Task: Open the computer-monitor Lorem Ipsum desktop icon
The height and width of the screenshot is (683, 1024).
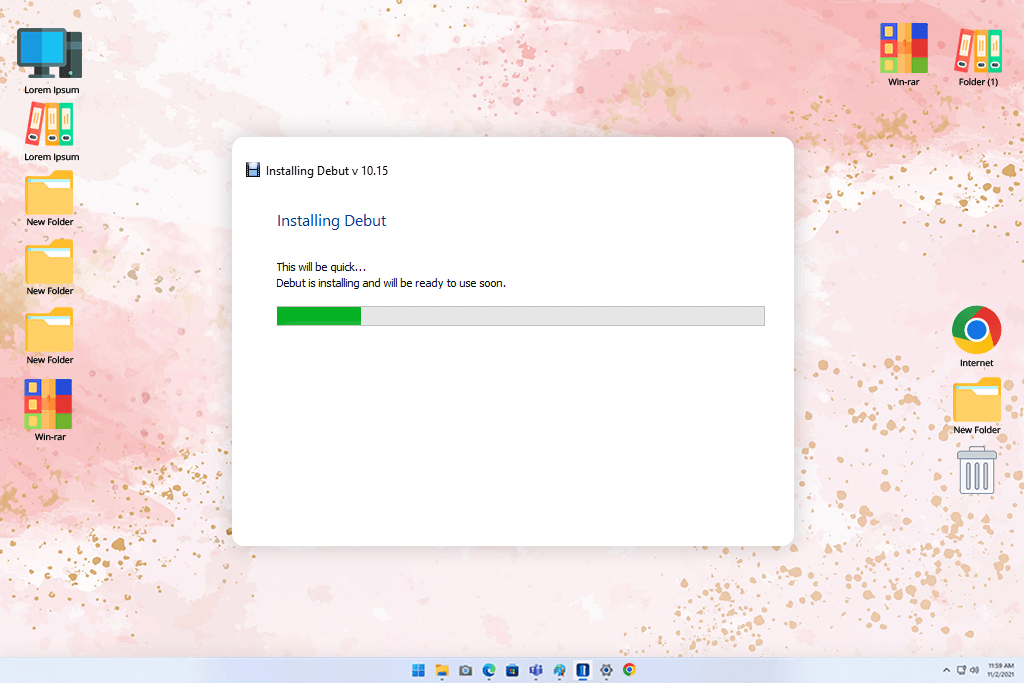Action: point(50,54)
